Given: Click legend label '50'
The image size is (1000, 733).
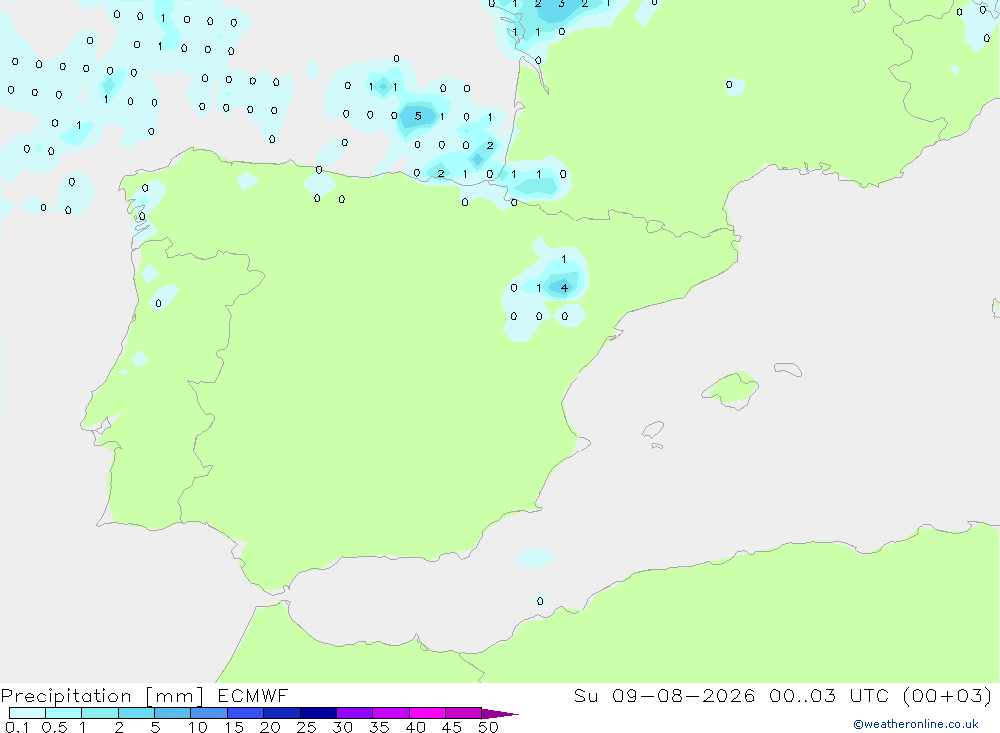Looking at the screenshot, I should coord(488,727).
